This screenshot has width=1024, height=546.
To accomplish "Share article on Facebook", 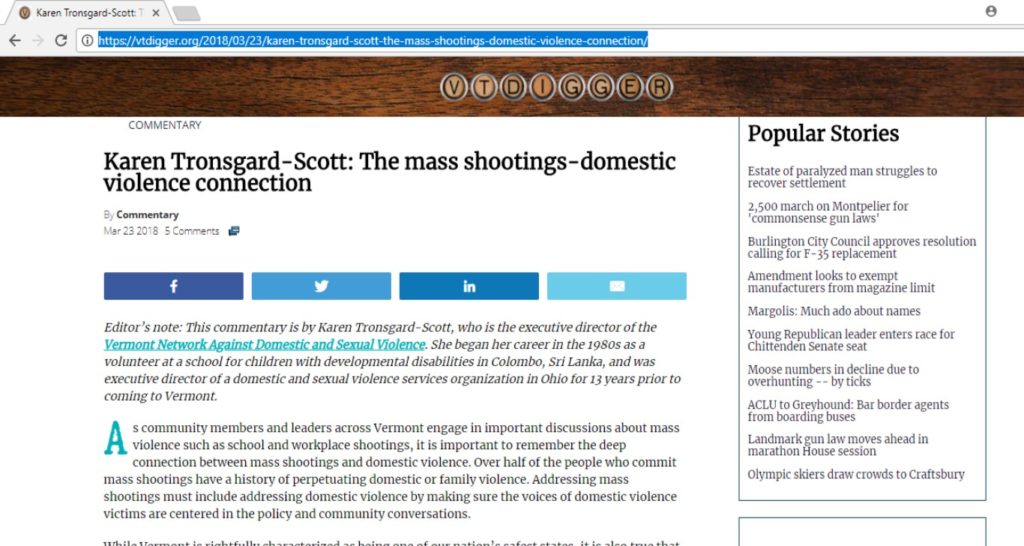I will pos(173,286).
